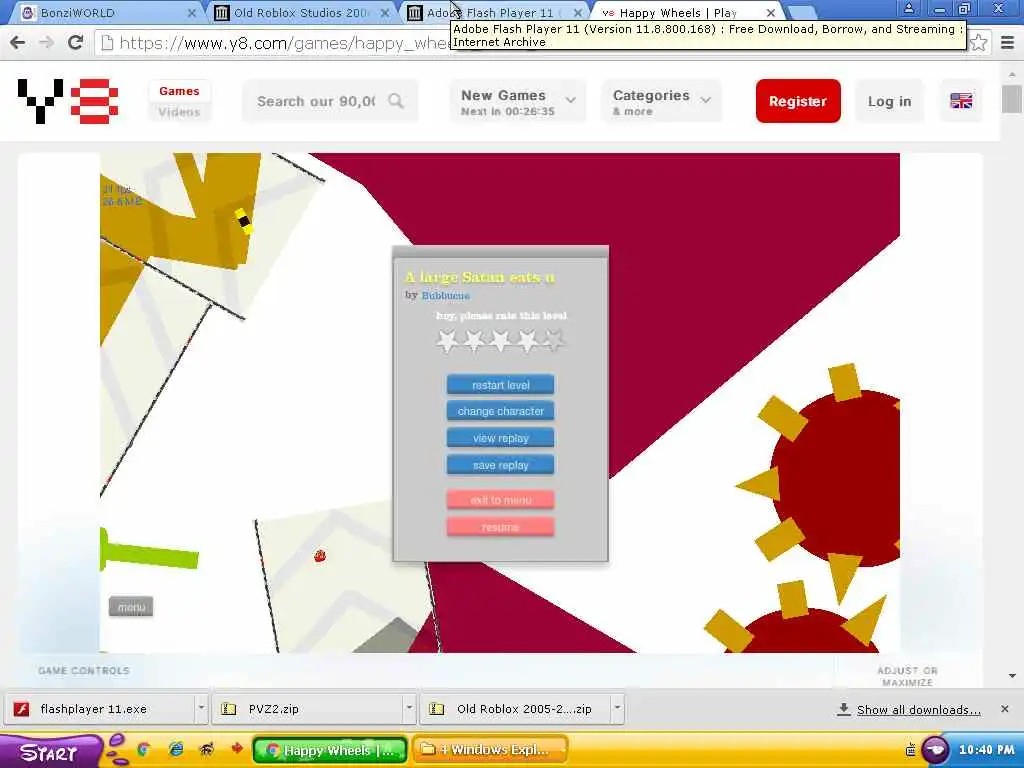This screenshot has width=1024, height=768.
Task: Click the scrollbar down arrow
Action: click(x=1012, y=676)
